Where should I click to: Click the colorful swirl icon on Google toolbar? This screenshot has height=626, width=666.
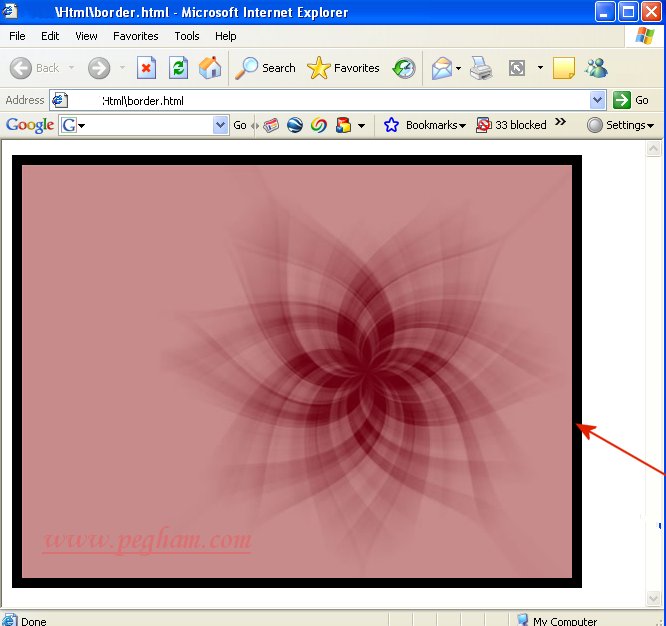coord(319,125)
